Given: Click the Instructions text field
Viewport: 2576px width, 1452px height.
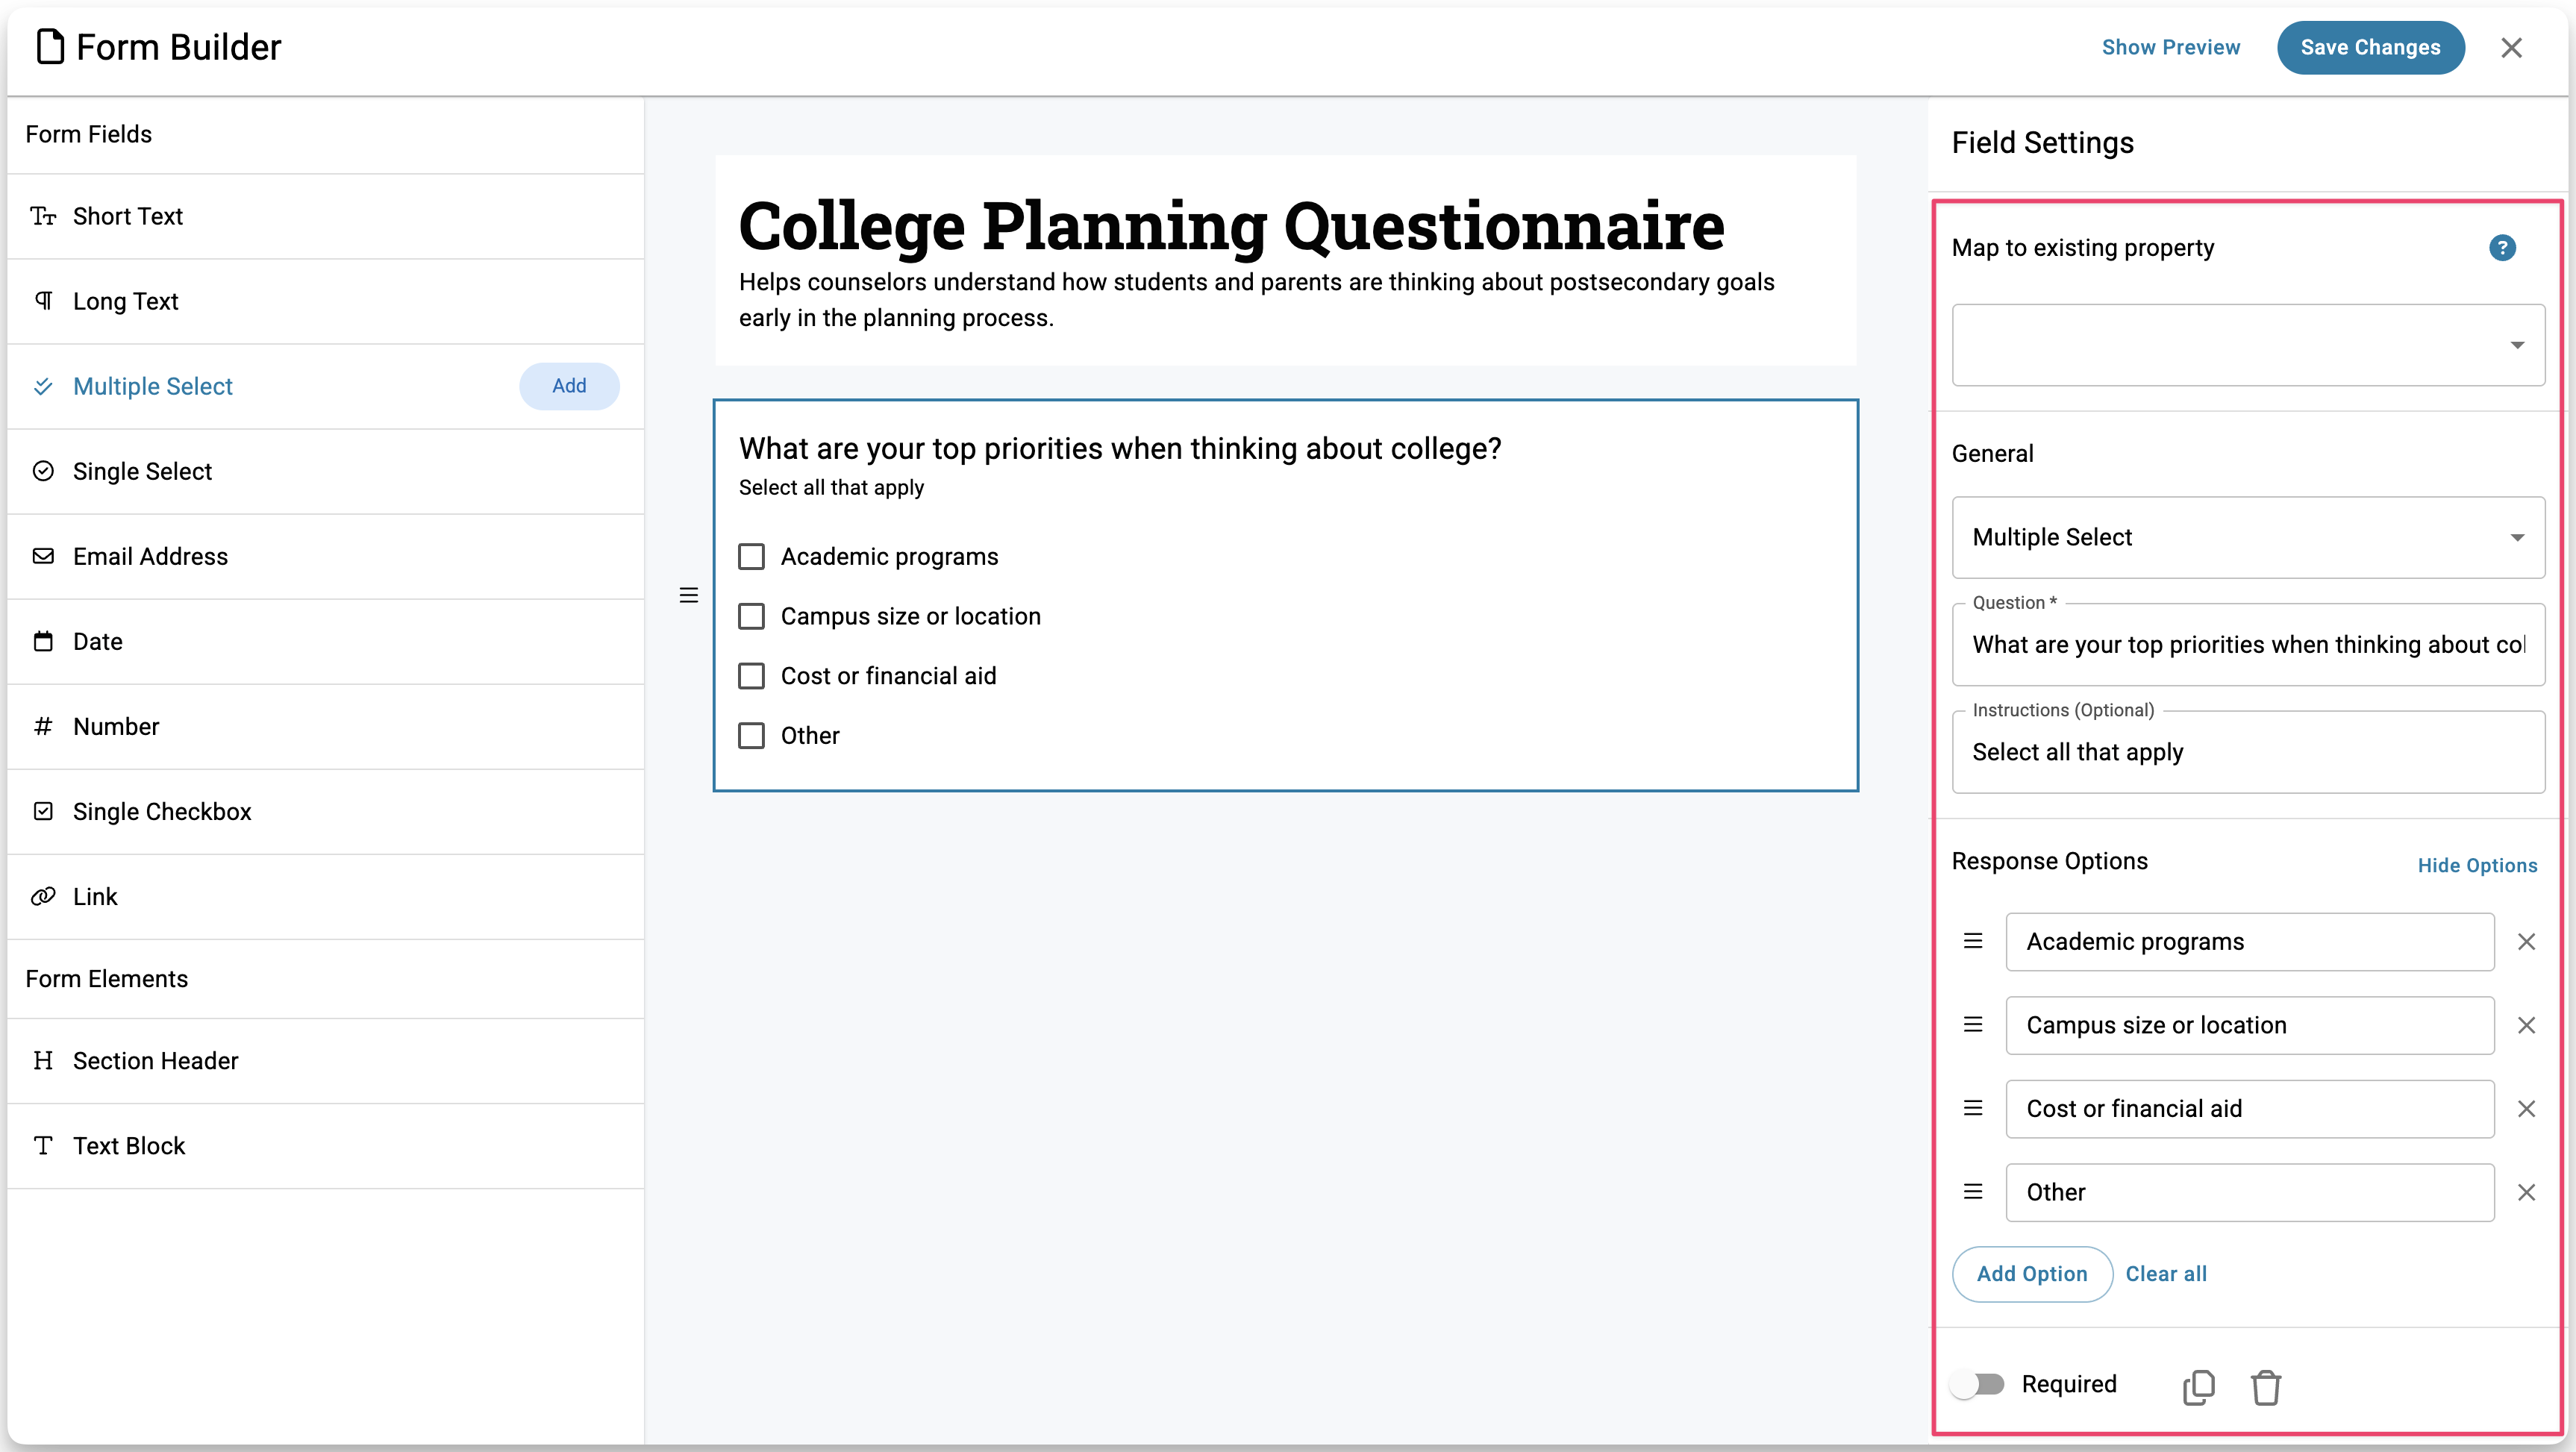Looking at the screenshot, I should click(x=2248, y=752).
